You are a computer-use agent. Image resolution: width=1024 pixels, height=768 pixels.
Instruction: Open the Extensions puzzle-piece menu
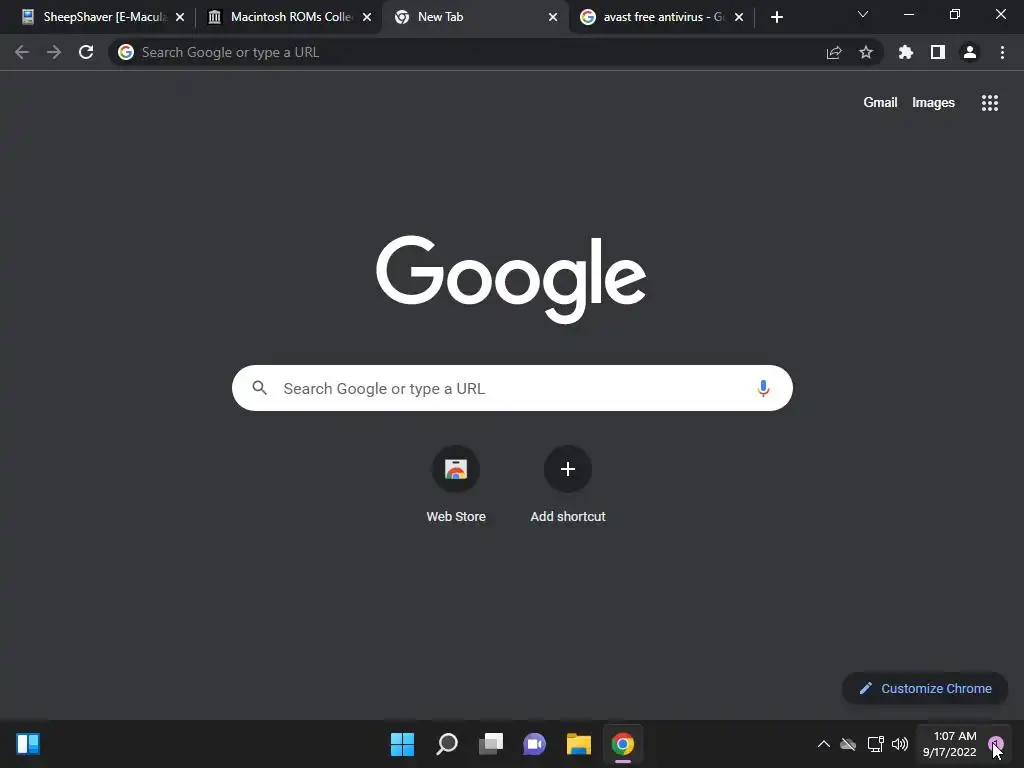906,52
